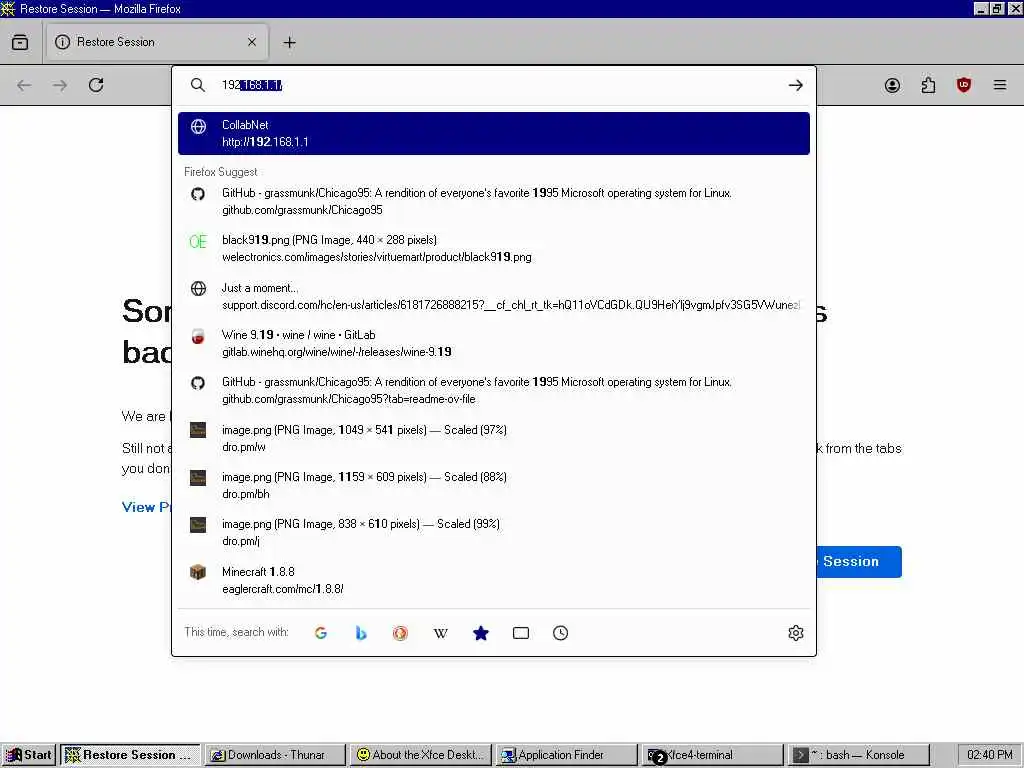This screenshot has height=768, width=1024.
Task: Switch to bash Konsole in taskbar
Action: (859, 755)
